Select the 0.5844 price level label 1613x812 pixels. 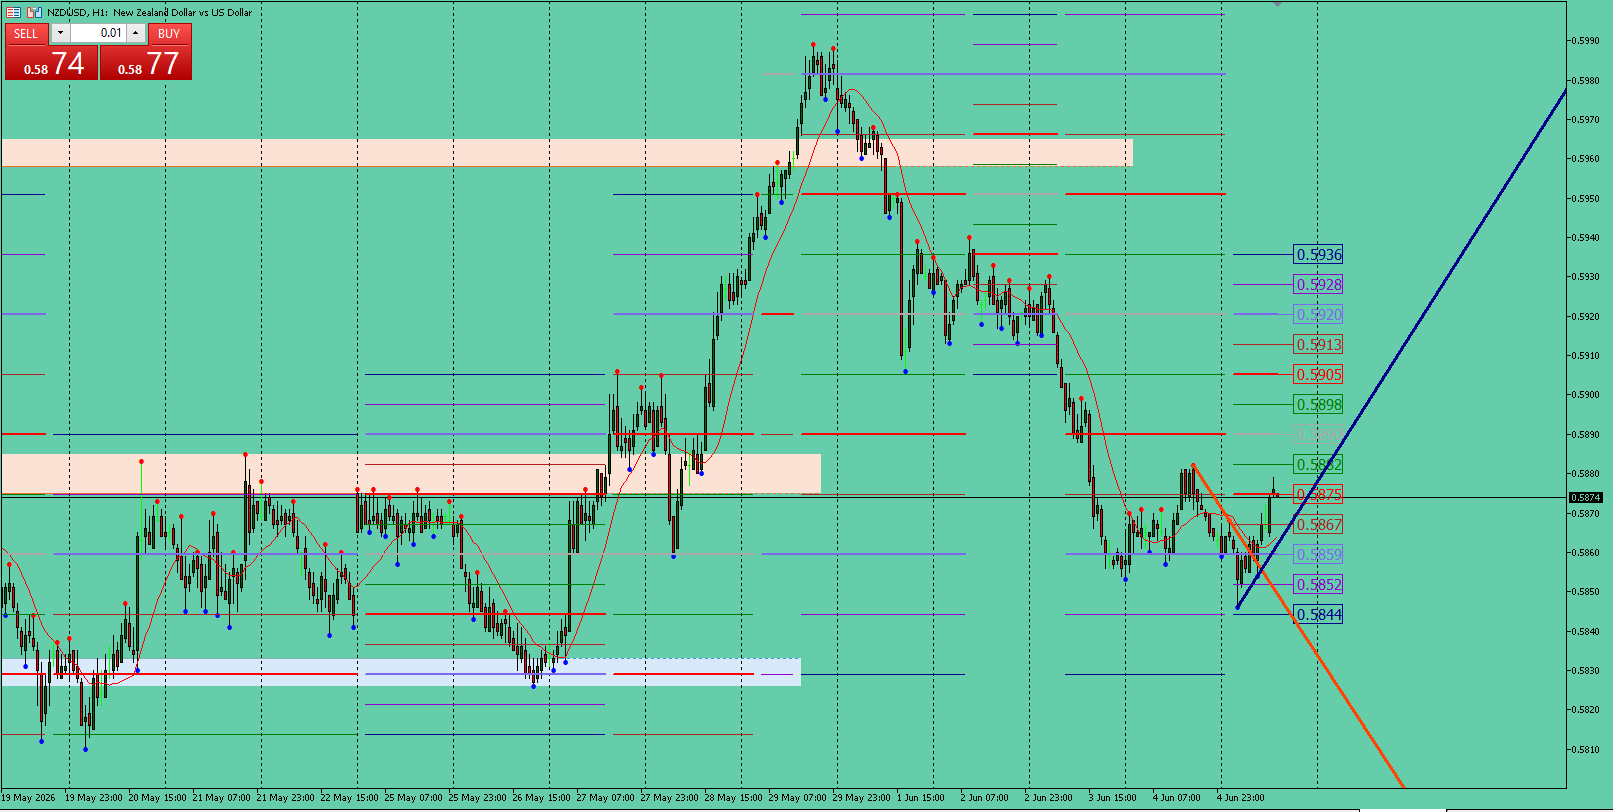[1318, 614]
